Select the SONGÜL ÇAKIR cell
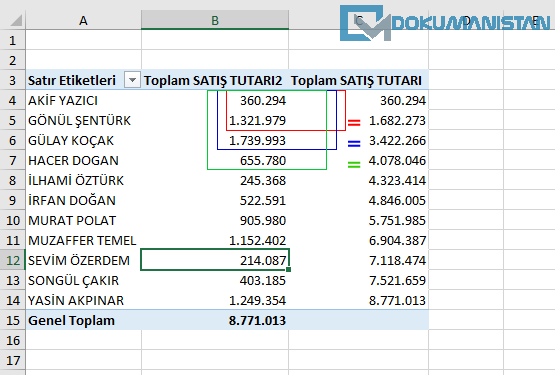Screen dimensions: 555x375 pyautogui.click(x=84, y=280)
